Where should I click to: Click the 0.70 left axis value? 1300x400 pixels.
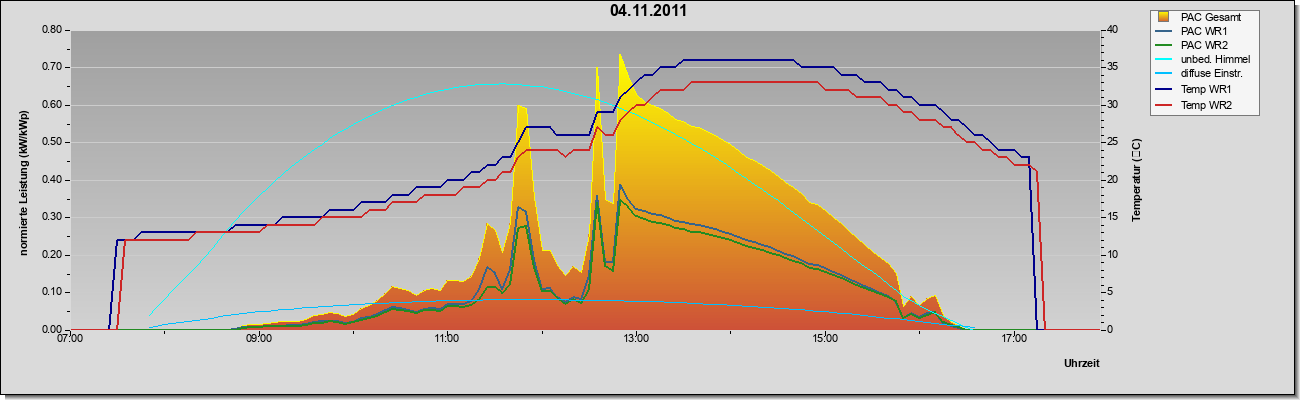53,68
